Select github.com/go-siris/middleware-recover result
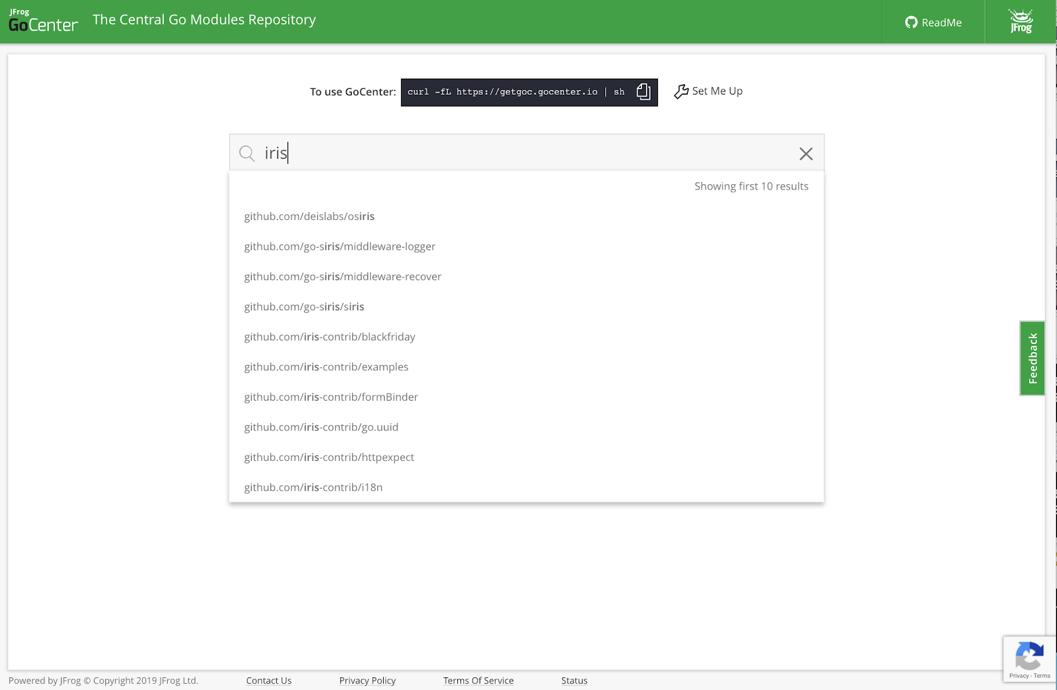 tap(526, 276)
